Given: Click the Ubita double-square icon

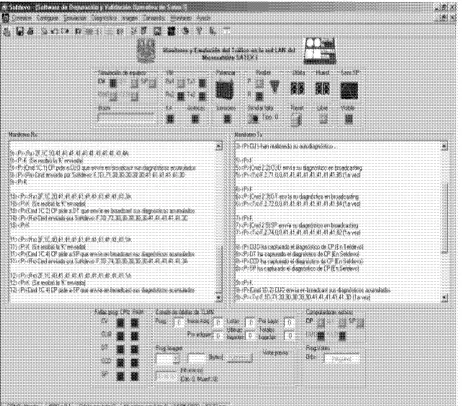Looking at the screenshot, I should [x=297, y=88].
